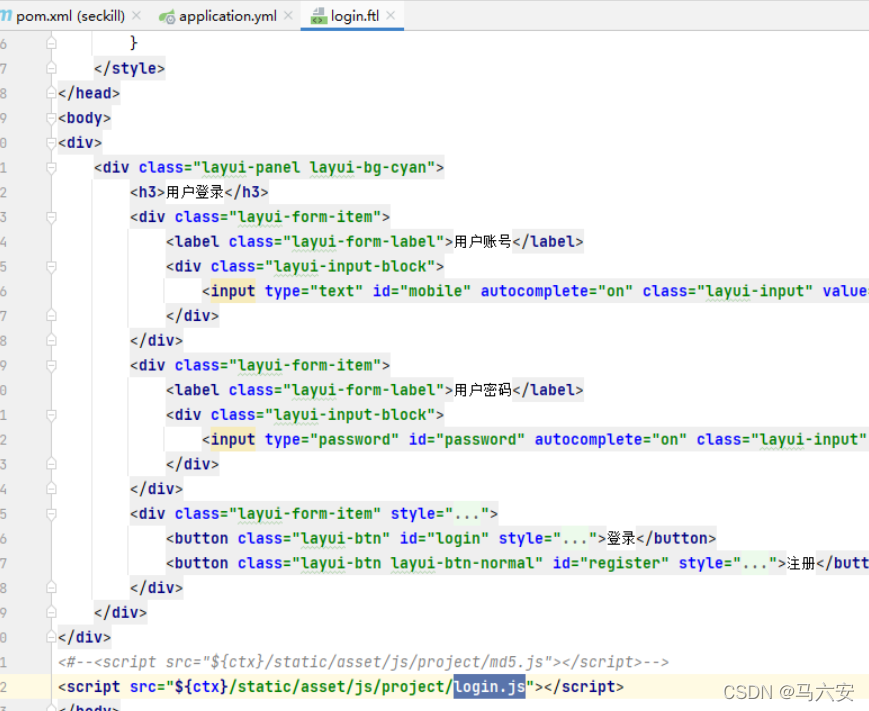Open the application.yml tab
Viewport: 869px width, 711px height.
point(228,16)
